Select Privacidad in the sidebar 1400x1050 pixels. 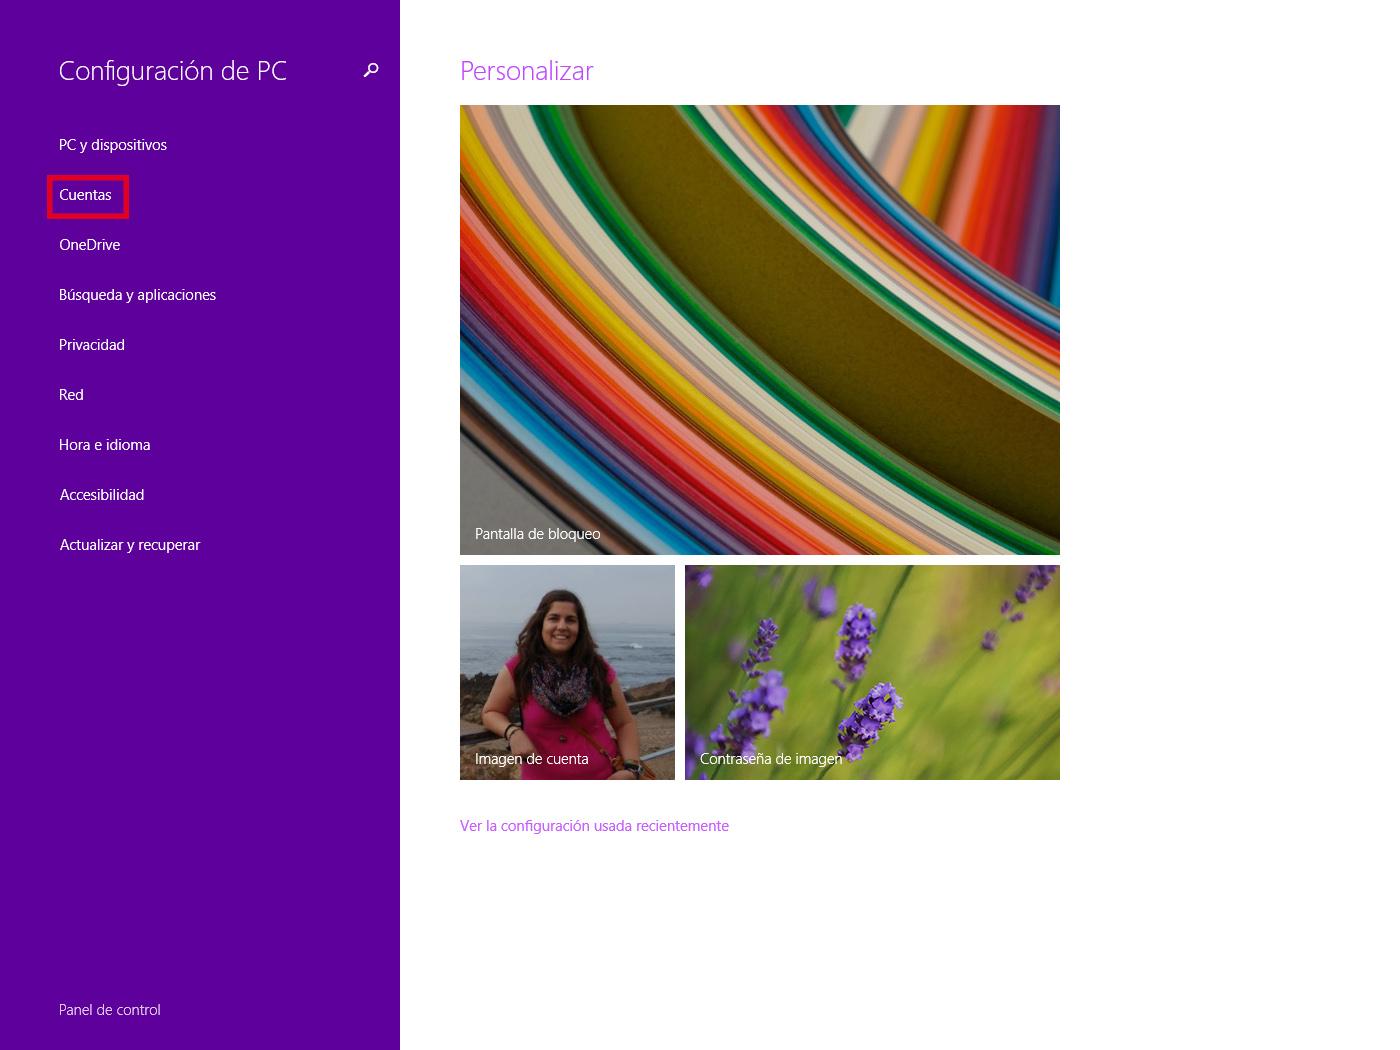click(92, 345)
